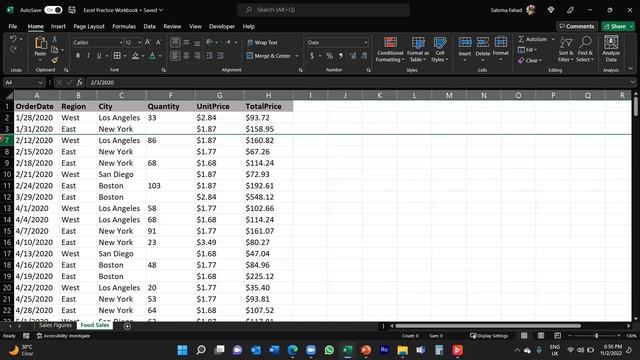Open Cell Styles gallery
Image resolution: width=640 pixels, height=360 pixels.
(x=440, y=49)
